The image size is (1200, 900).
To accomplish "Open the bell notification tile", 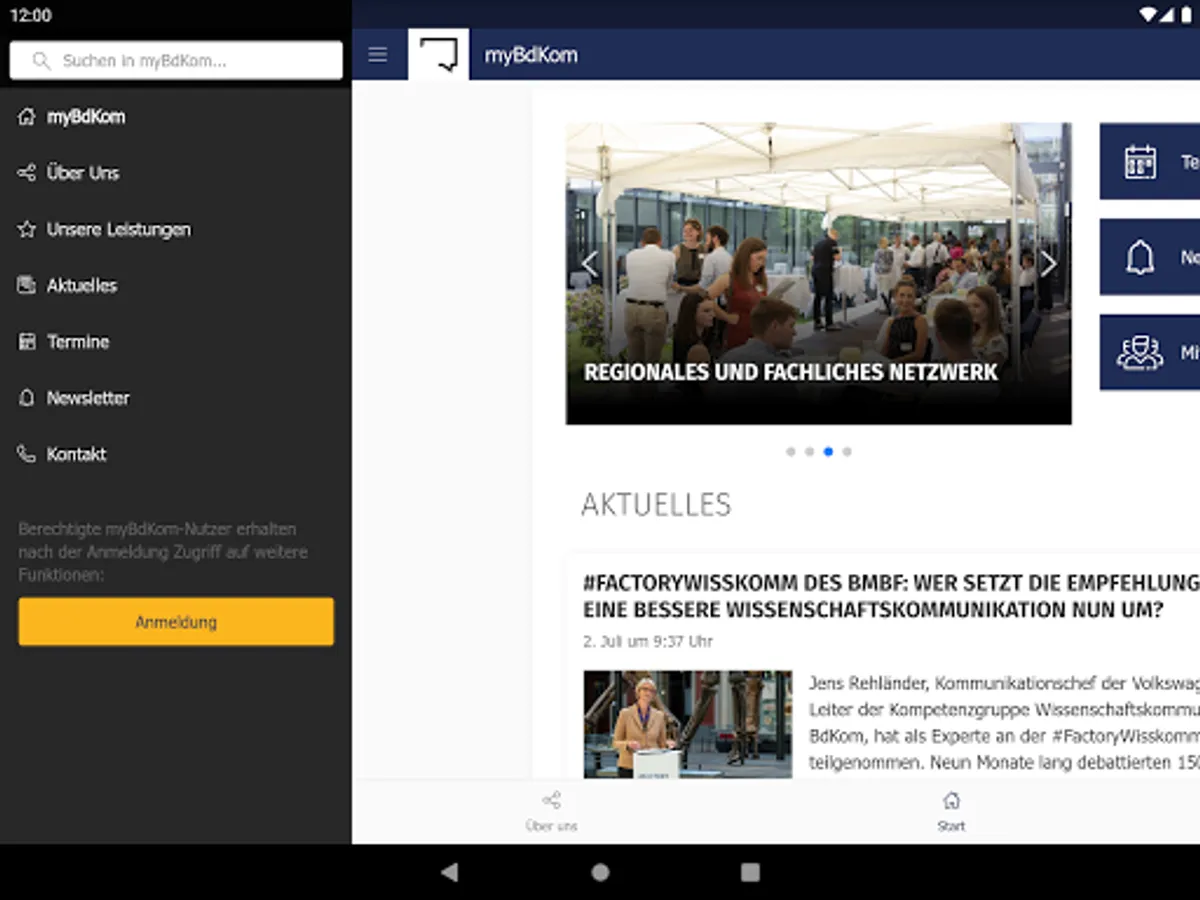I will tap(1150, 257).
